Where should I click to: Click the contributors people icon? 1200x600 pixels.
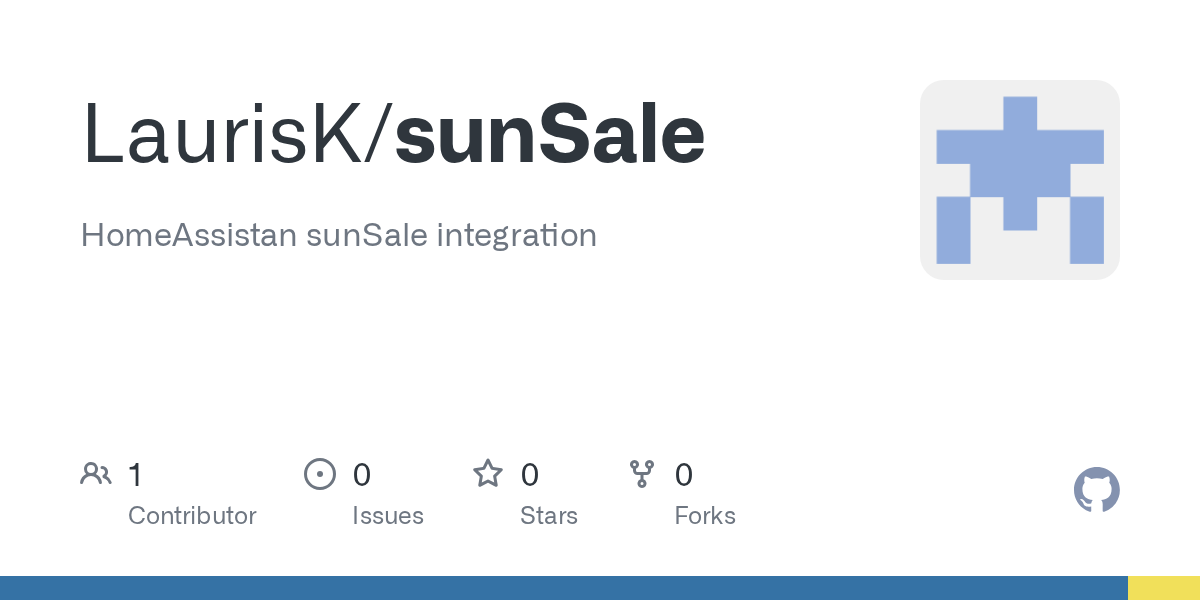point(95,474)
